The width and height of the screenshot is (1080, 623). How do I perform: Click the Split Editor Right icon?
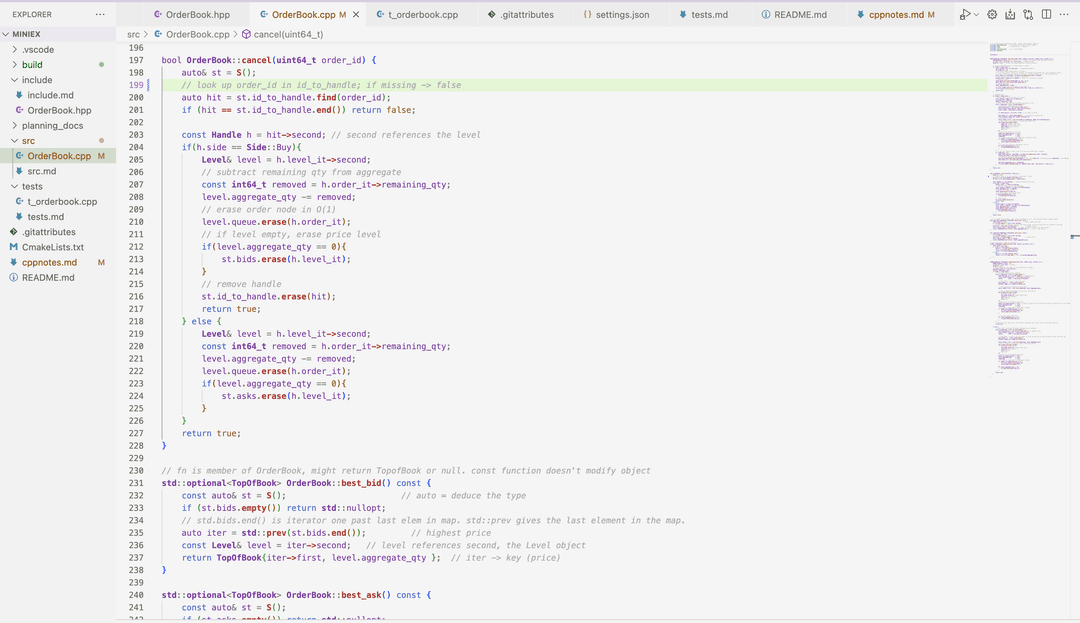[x=1046, y=15]
